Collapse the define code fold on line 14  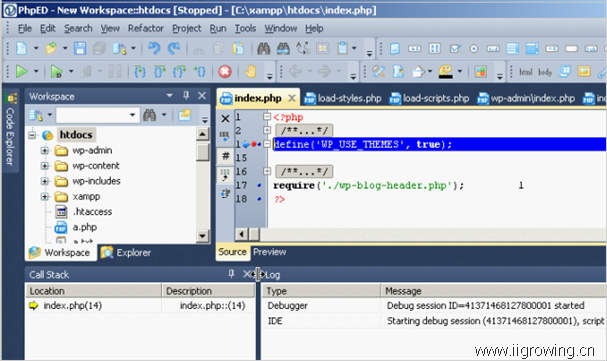point(267,144)
